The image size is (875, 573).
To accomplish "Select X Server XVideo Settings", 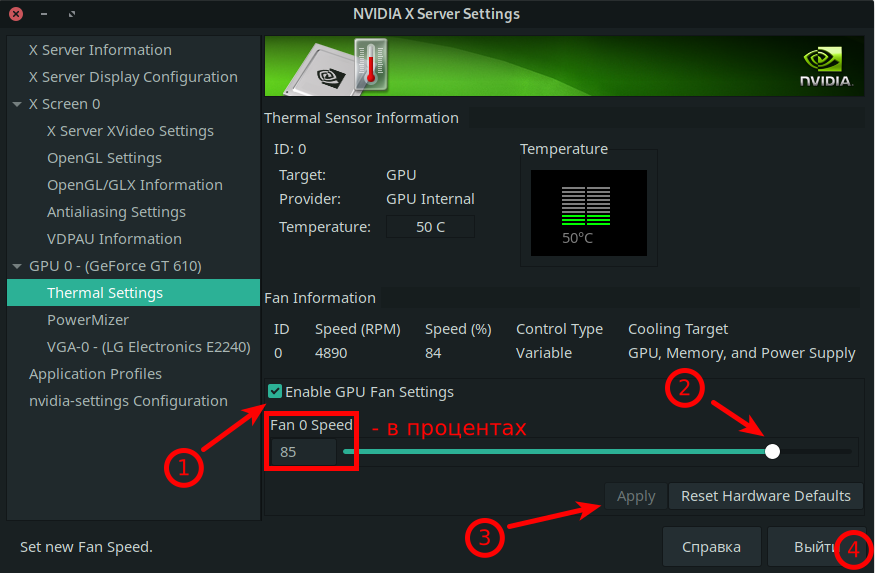I will click(x=131, y=131).
